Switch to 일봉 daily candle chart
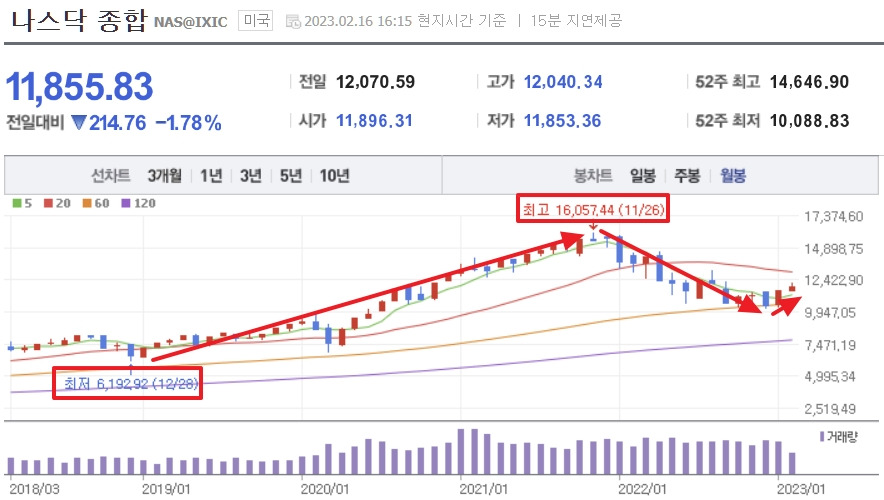This screenshot has width=884, height=500. pos(643,176)
